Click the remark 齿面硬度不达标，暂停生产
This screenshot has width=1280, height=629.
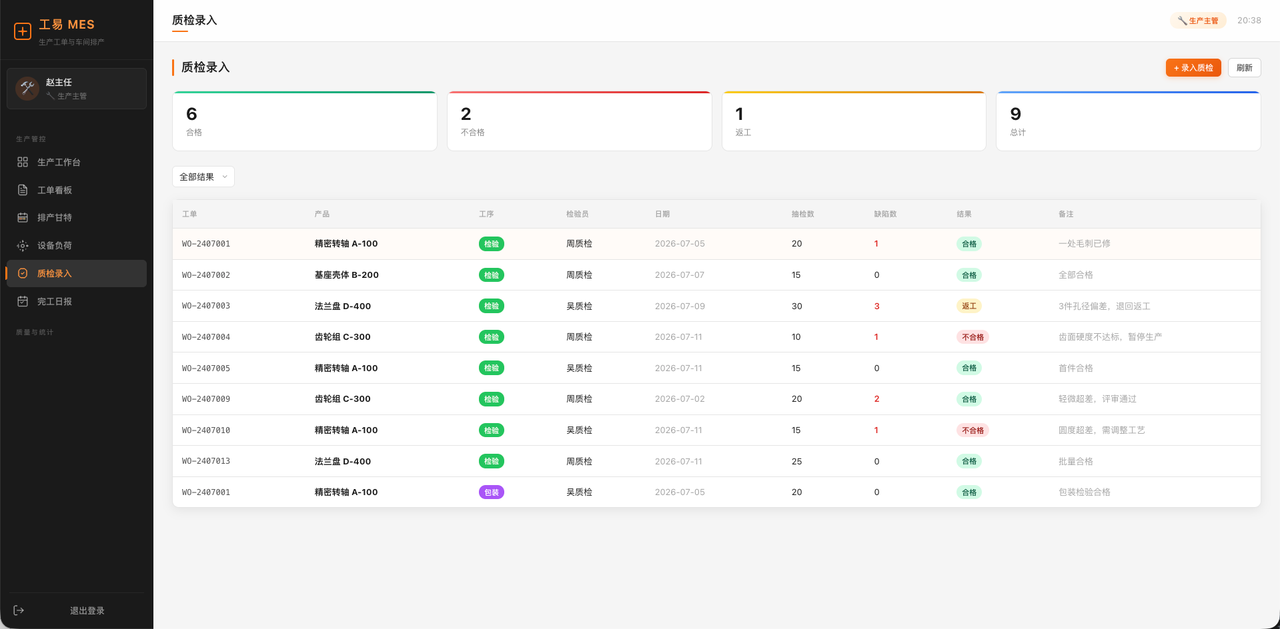tap(1110, 337)
